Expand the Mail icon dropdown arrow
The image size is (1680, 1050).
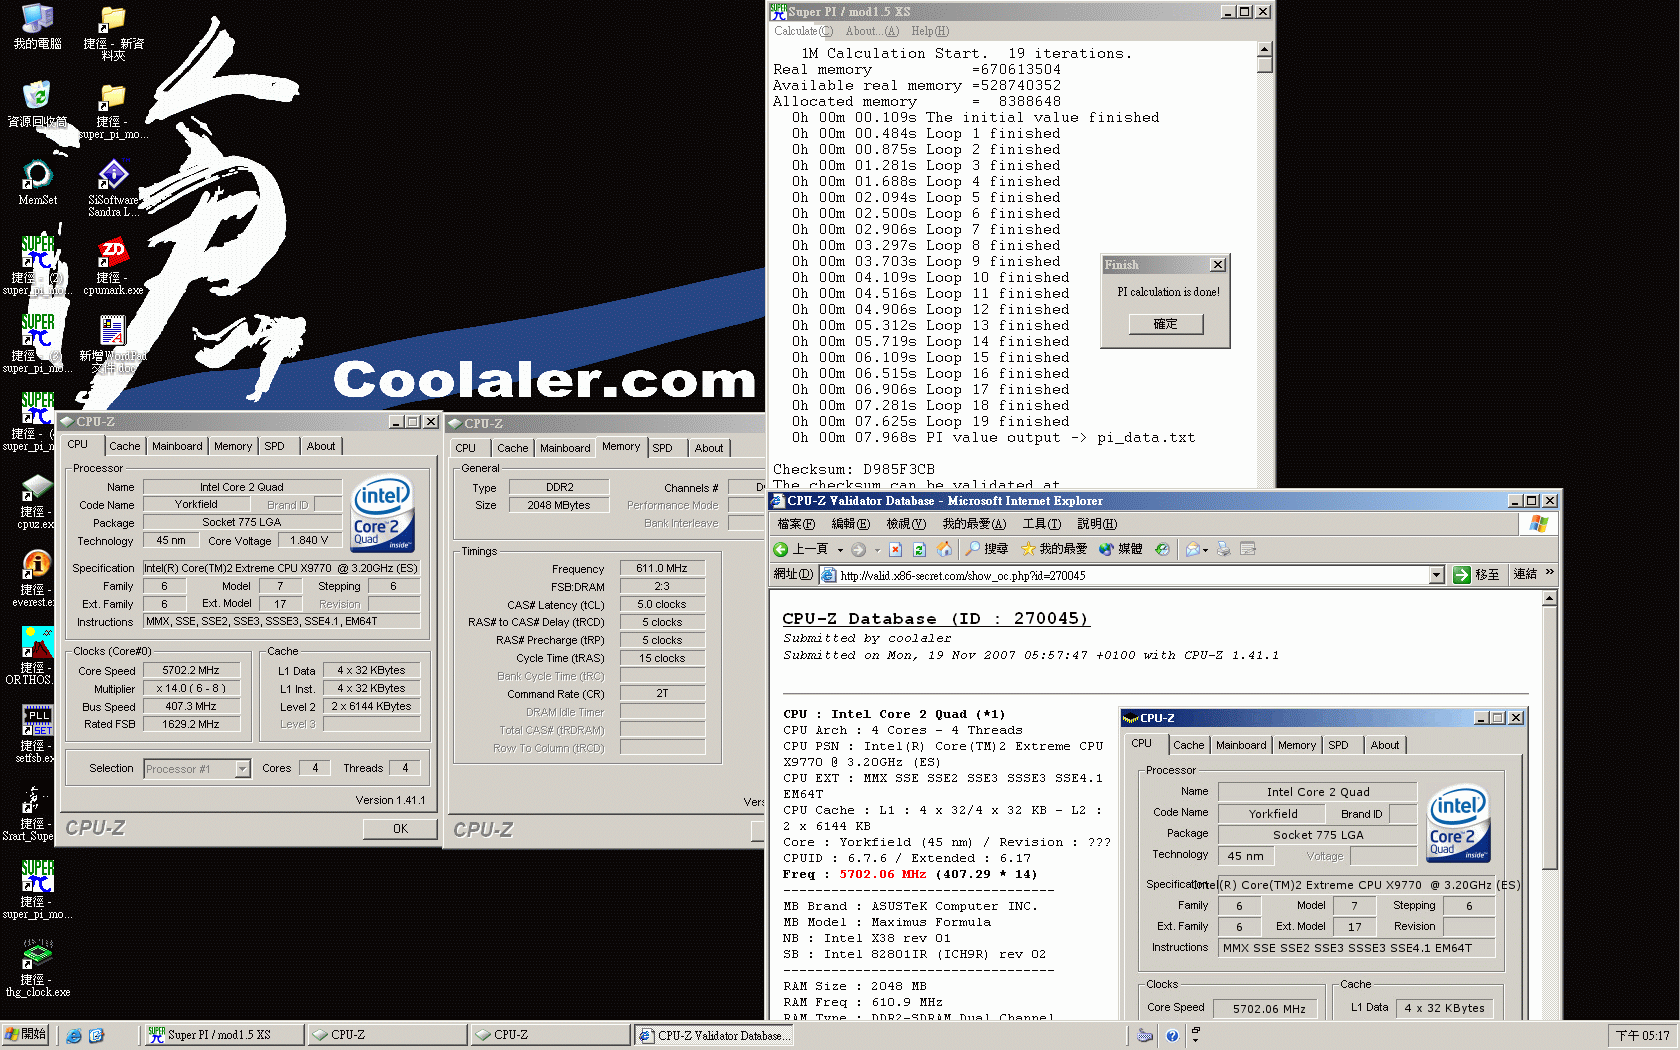1206,550
